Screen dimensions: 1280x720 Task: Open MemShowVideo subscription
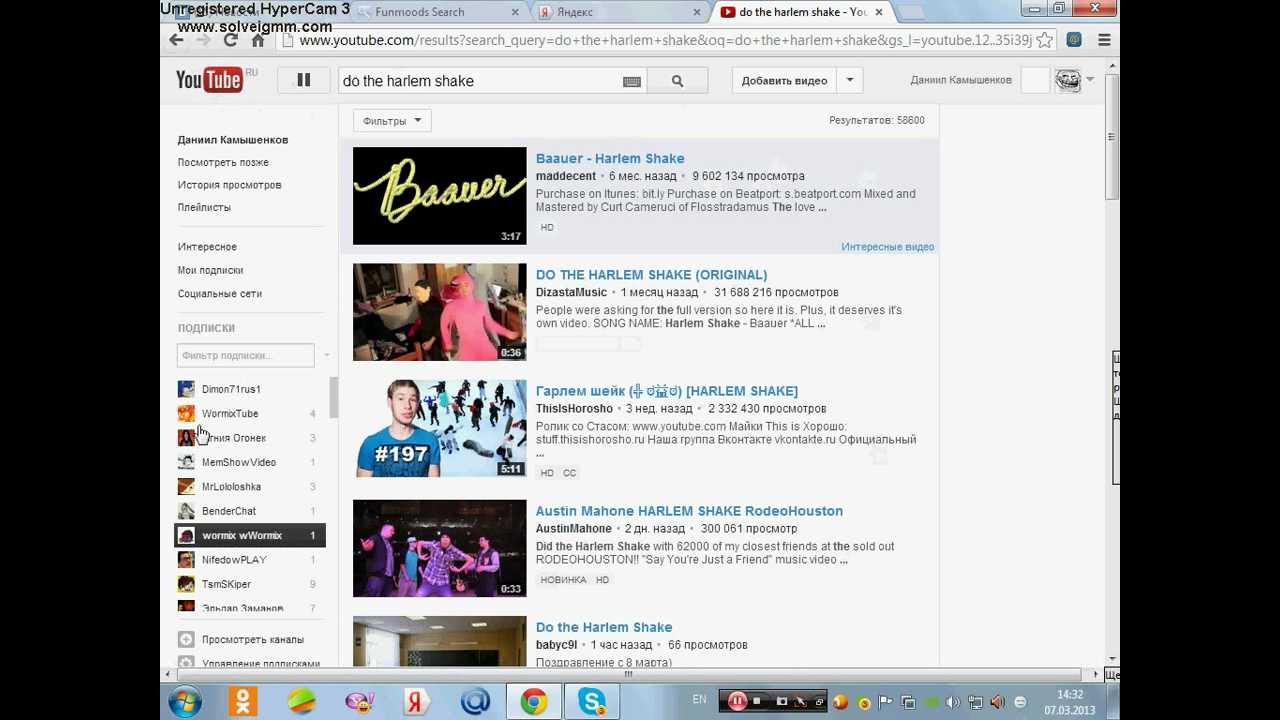click(x=239, y=462)
